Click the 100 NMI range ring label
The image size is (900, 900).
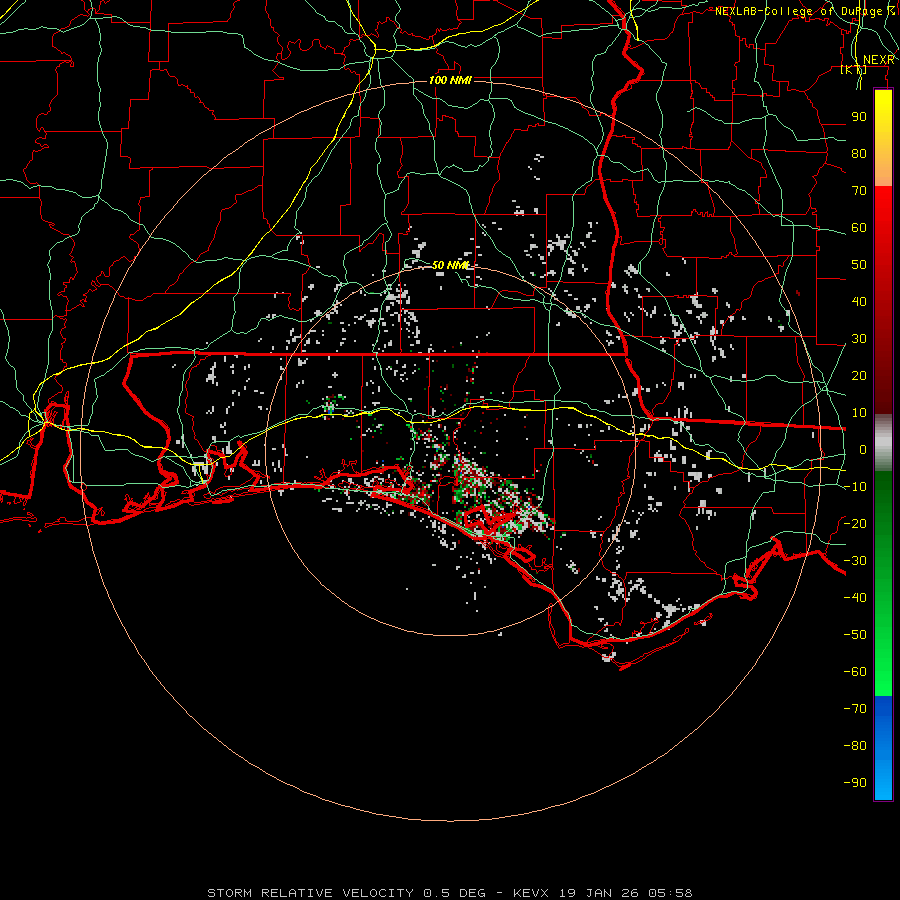coord(450,80)
